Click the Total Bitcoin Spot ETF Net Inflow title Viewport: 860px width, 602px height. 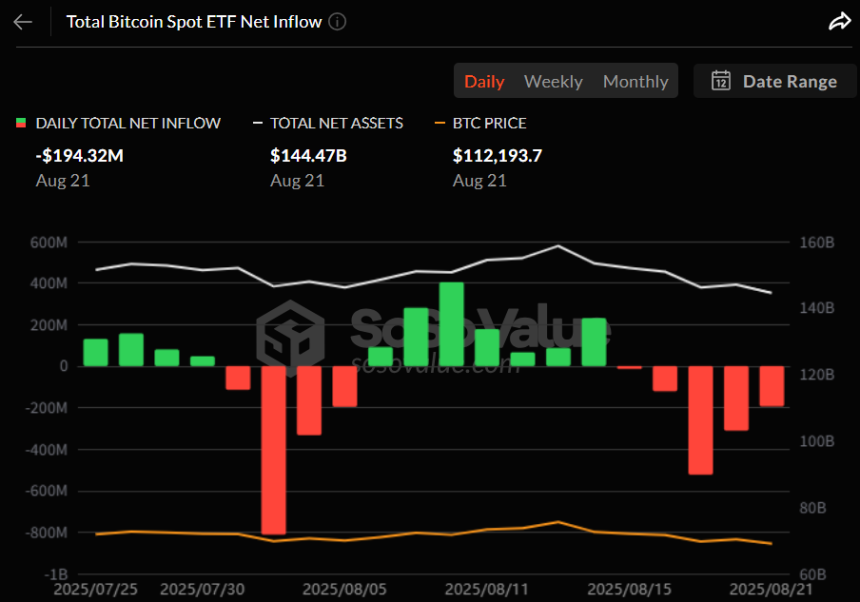[x=194, y=22]
